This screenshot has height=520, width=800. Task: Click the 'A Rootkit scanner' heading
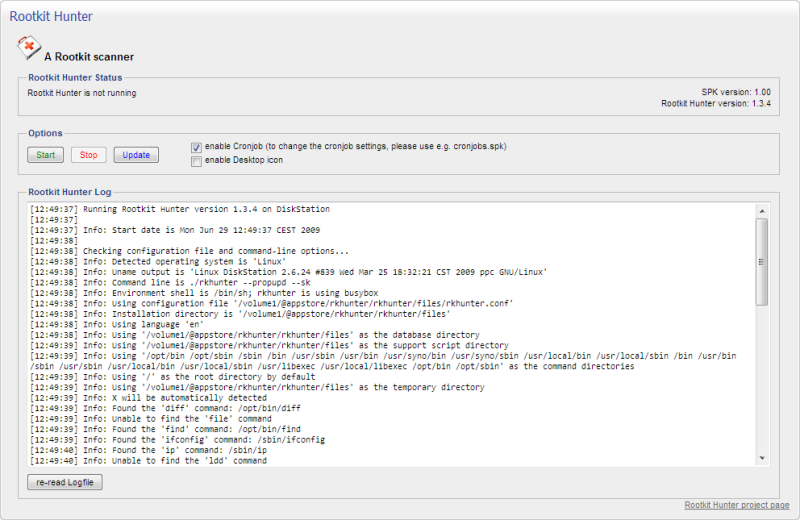tap(89, 57)
